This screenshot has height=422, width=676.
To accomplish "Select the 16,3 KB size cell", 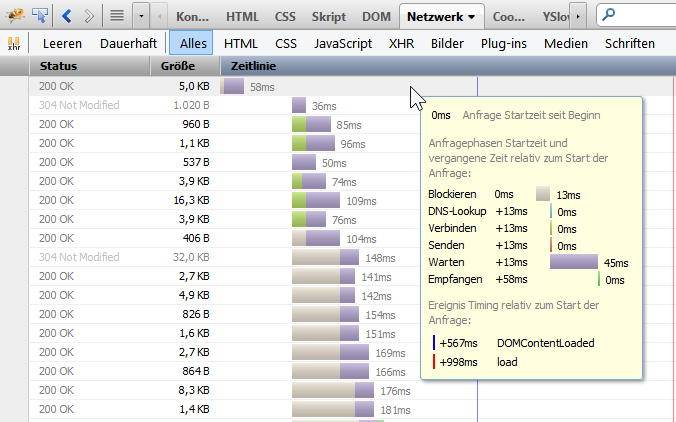I will tap(191, 200).
